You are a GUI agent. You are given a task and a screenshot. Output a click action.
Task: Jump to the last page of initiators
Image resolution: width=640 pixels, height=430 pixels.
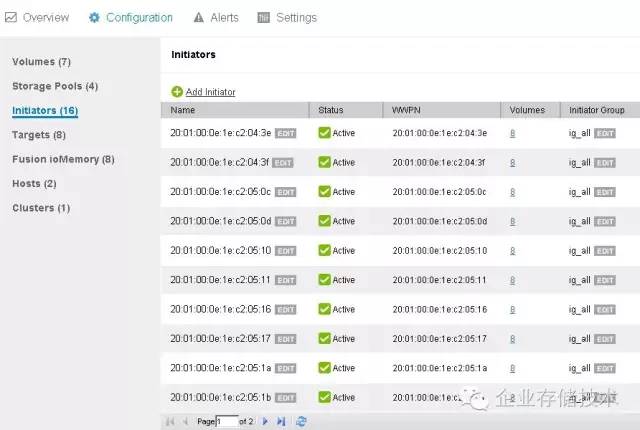(281, 421)
